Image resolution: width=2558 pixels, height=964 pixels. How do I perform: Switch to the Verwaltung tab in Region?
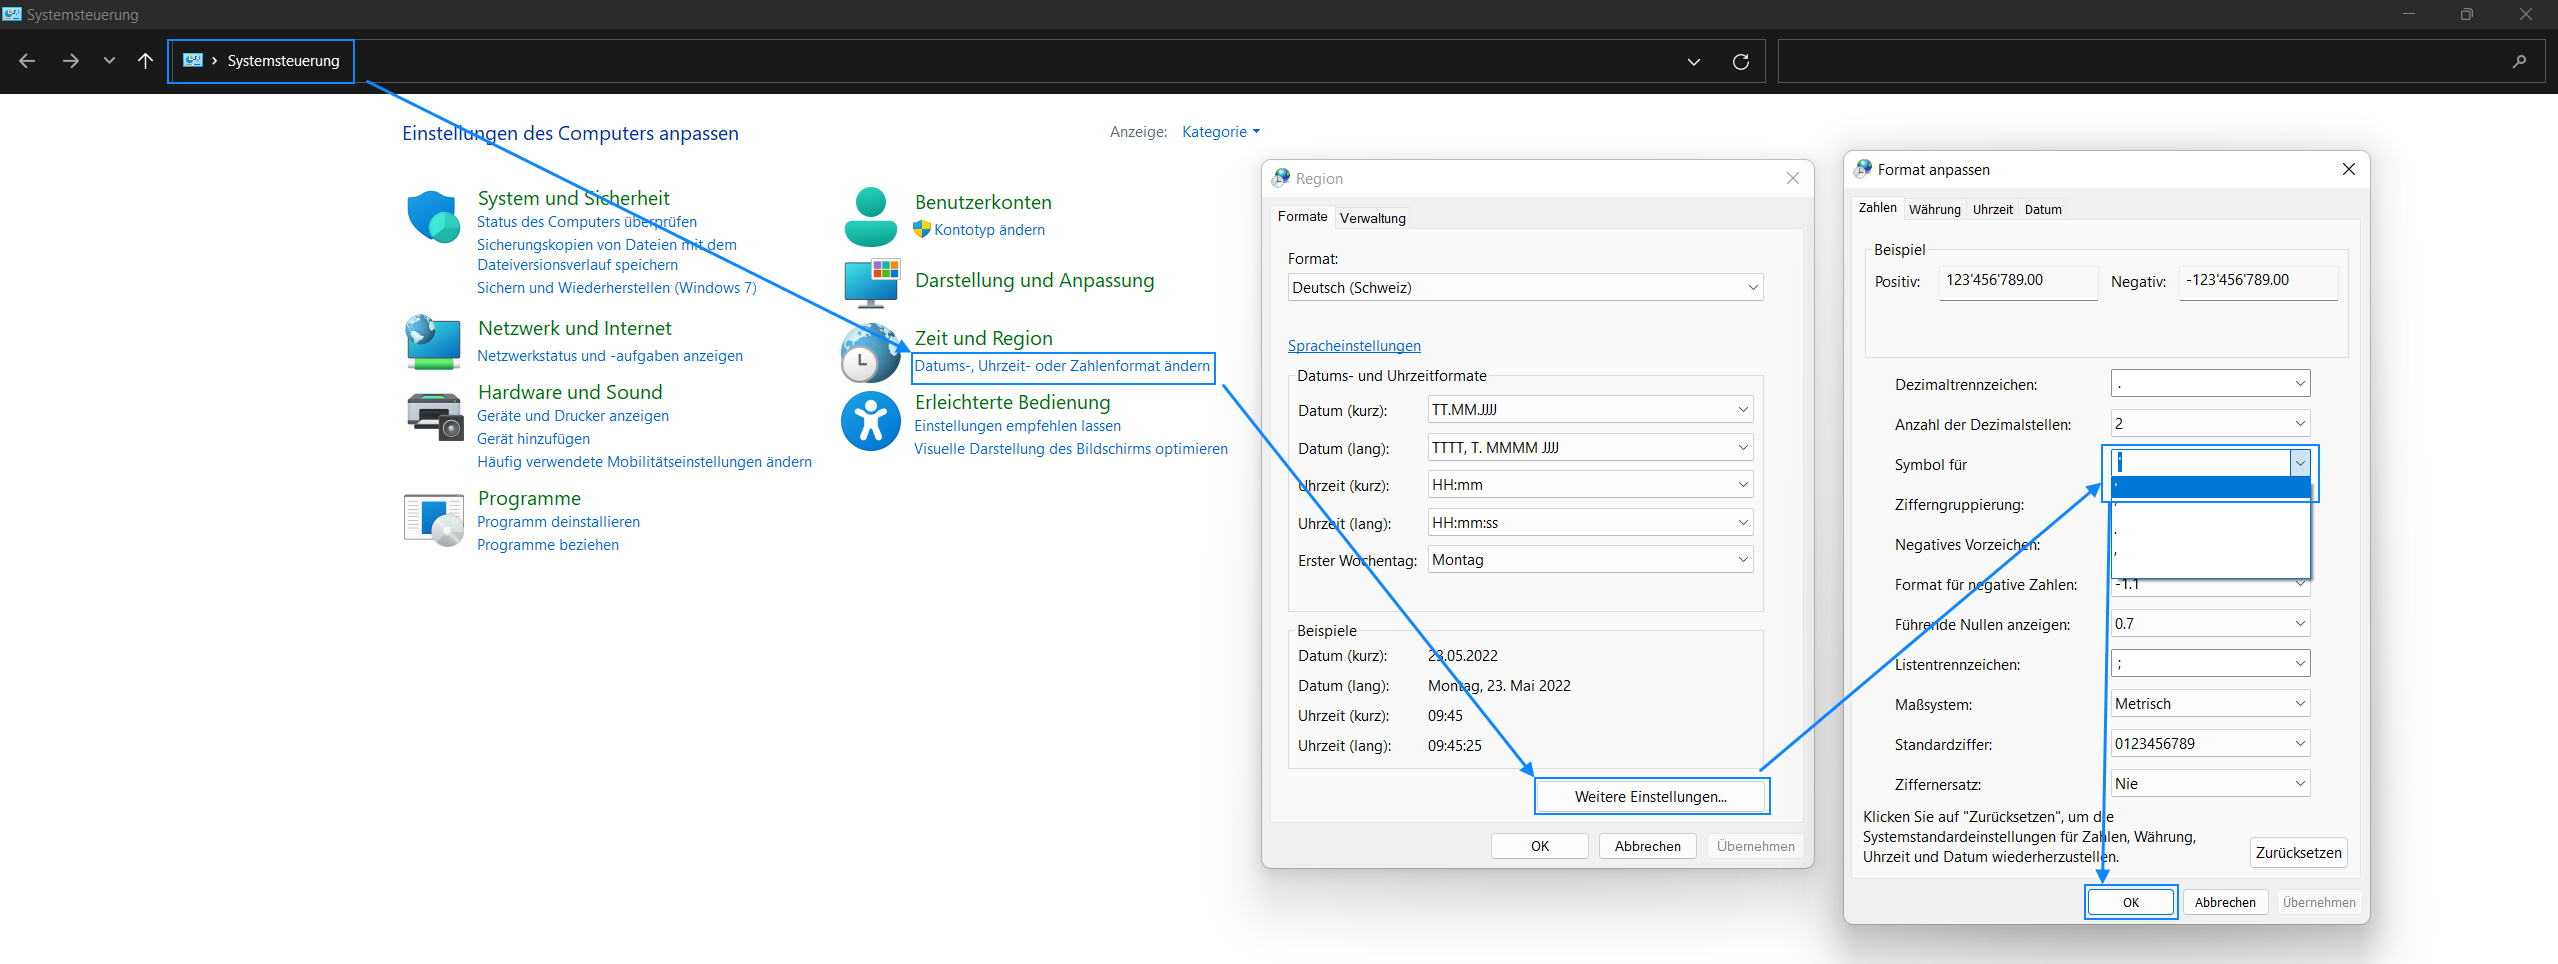coord(1372,218)
